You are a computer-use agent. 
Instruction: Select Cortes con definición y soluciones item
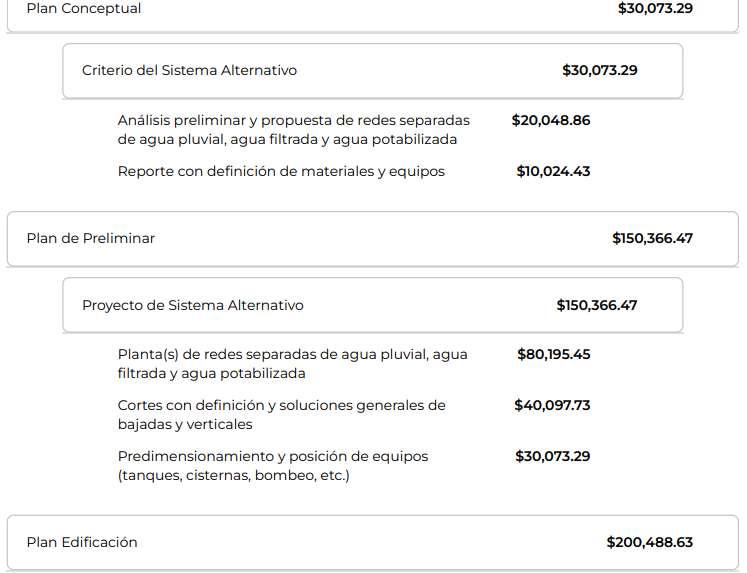click(x=282, y=414)
